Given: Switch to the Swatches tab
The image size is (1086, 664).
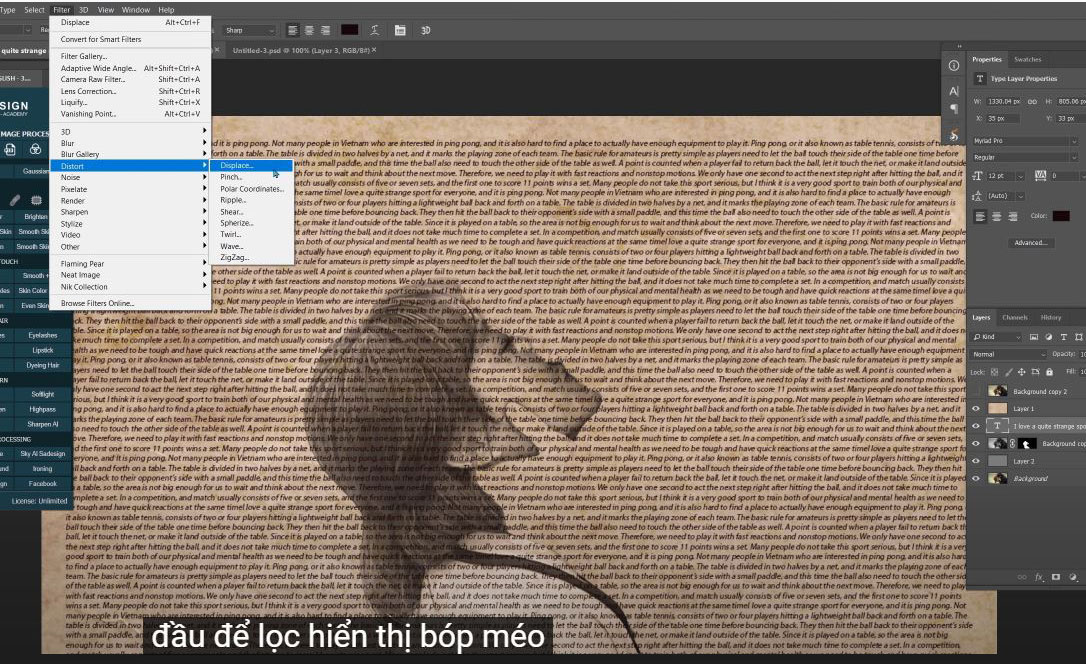Looking at the screenshot, I should pyautogui.click(x=1027, y=59).
